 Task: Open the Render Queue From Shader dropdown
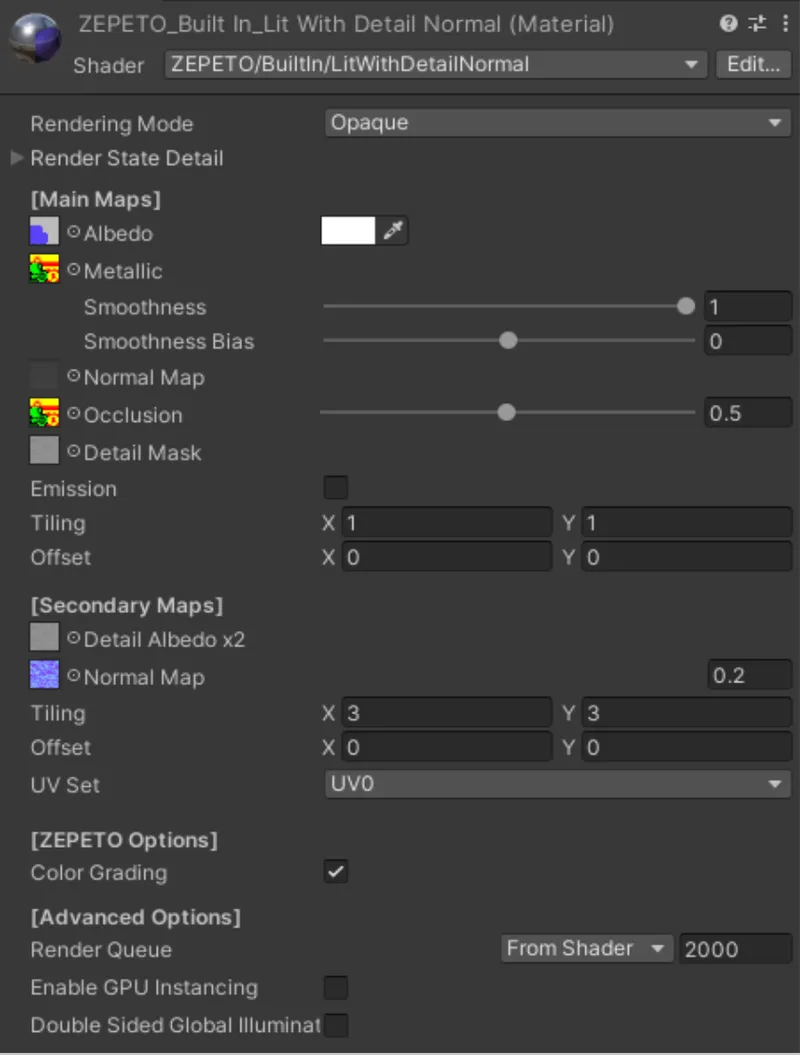pos(586,948)
